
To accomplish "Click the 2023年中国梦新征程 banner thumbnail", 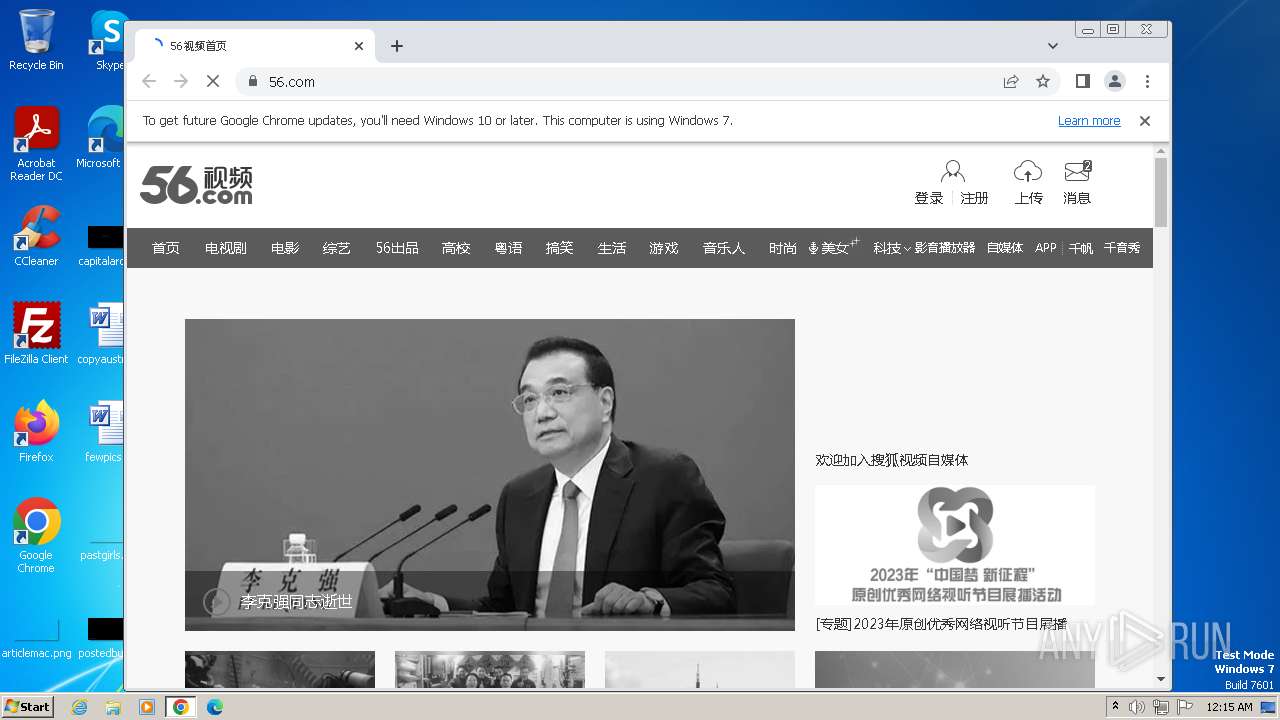I will (x=955, y=545).
